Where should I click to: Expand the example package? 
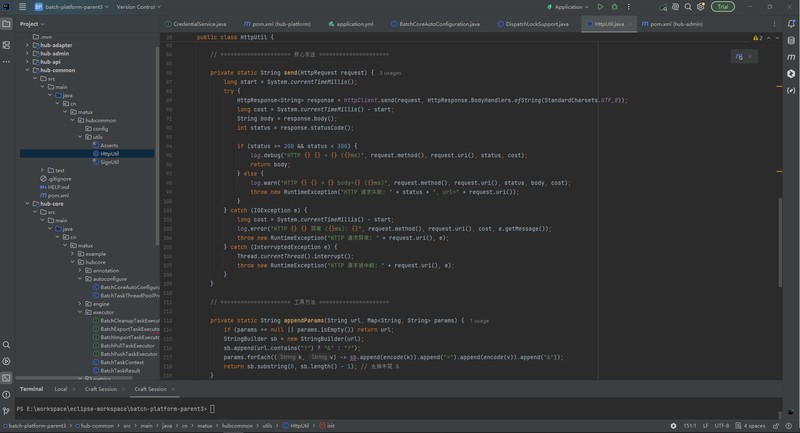tap(72, 254)
